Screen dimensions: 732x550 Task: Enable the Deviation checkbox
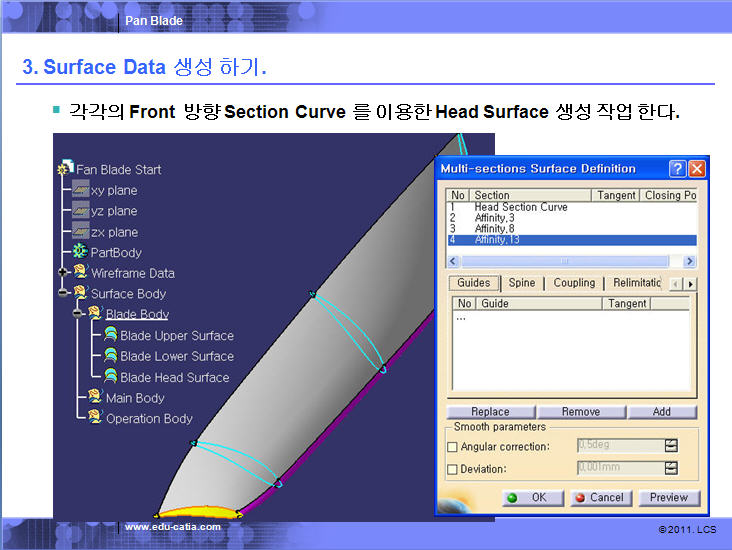(x=453, y=469)
